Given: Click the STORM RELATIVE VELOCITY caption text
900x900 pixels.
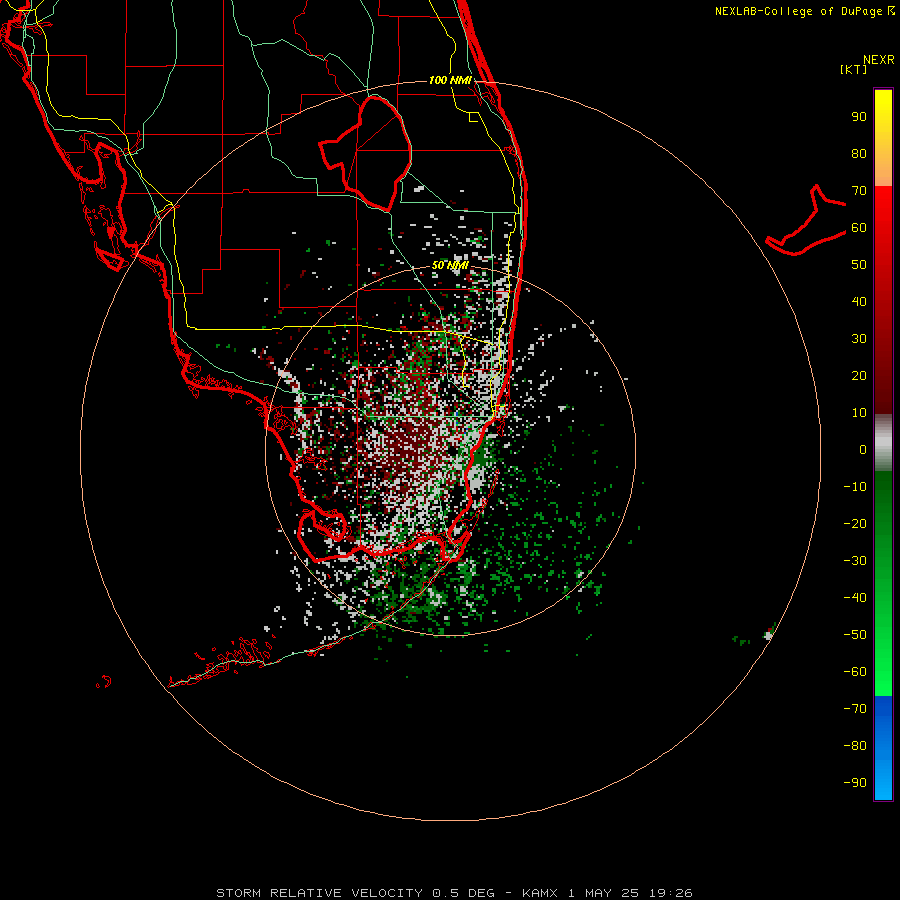Looking at the screenshot, I should click(x=319, y=893).
